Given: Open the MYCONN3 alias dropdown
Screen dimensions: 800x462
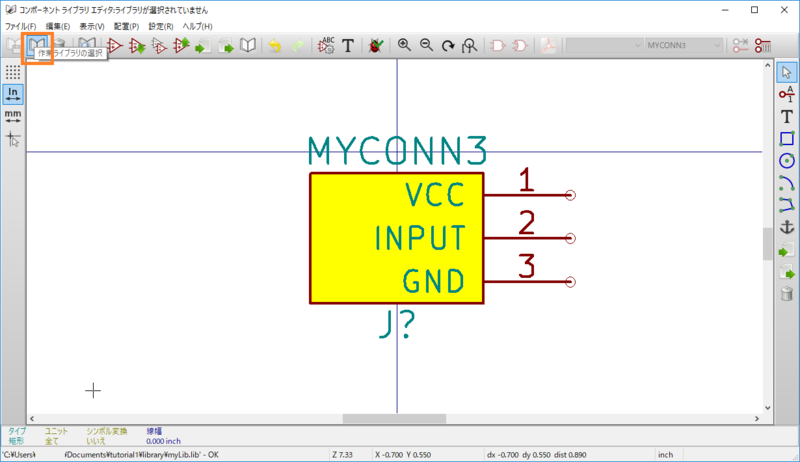Looking at the screenshot, I should coord(684,45).
